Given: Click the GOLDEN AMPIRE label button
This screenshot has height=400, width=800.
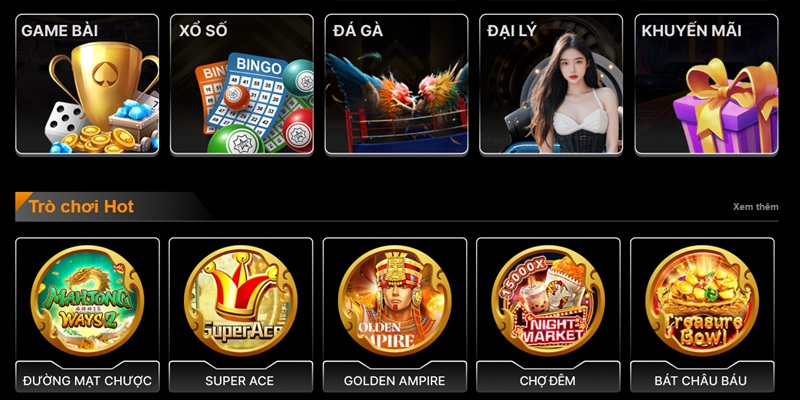Looking at the screenshot, I should [x=394, y=380].
